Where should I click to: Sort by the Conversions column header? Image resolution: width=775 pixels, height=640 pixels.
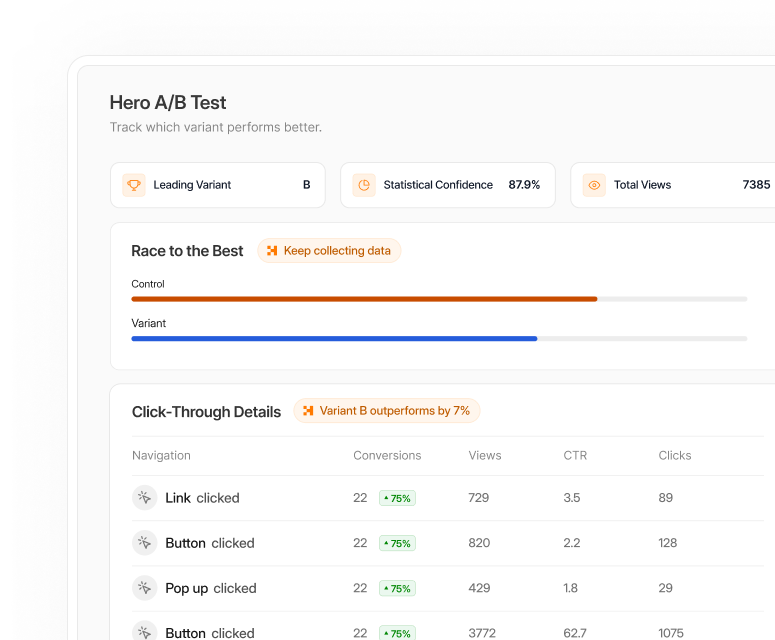387,456
